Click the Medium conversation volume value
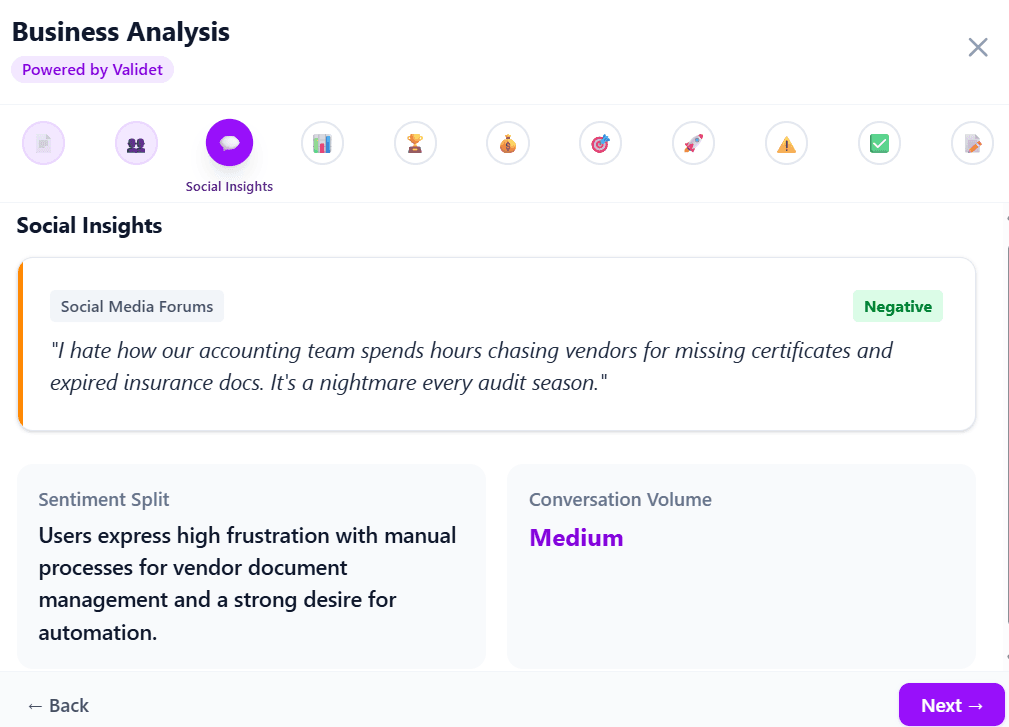This screenshot has width=1009, height=727. tap(576, 537)
